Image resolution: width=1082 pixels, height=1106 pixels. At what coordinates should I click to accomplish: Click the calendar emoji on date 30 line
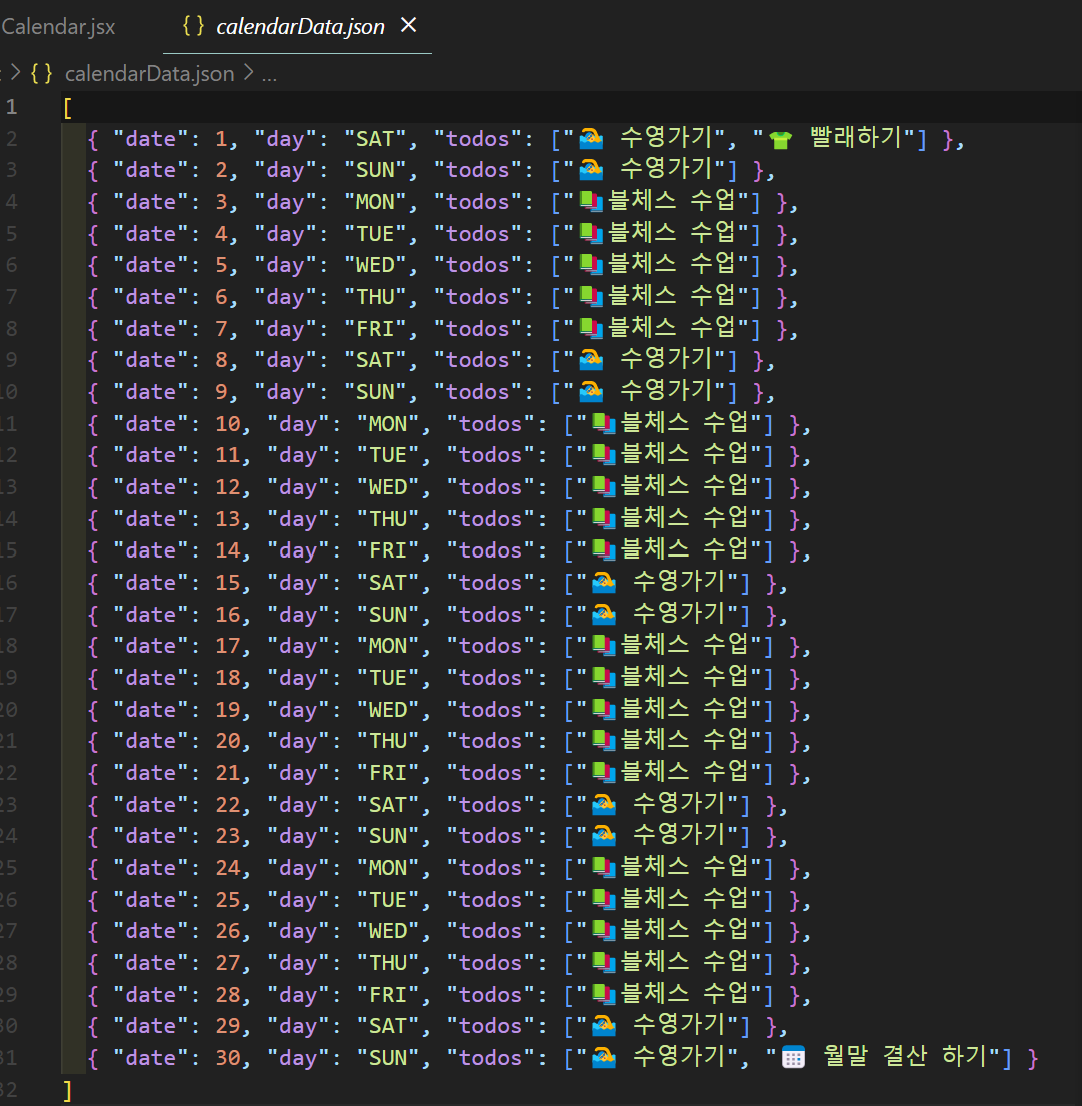click(x=794, y=1058)
